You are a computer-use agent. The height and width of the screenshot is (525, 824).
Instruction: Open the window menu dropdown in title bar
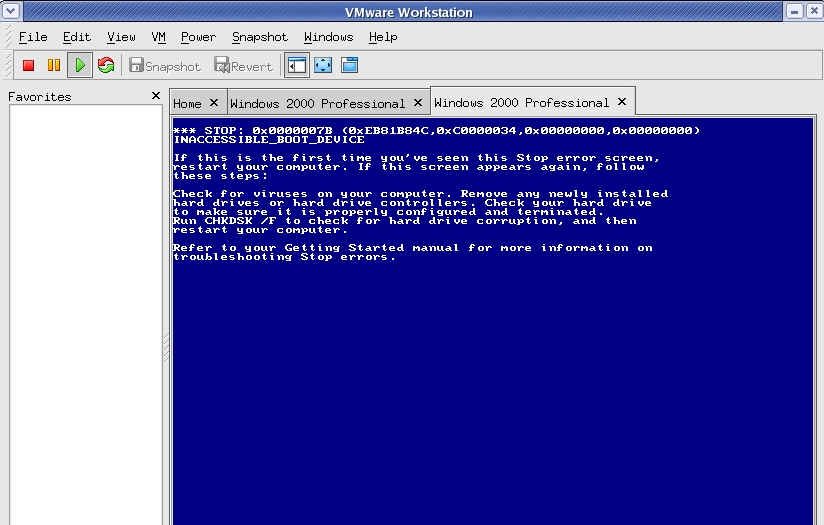[11, 11]
